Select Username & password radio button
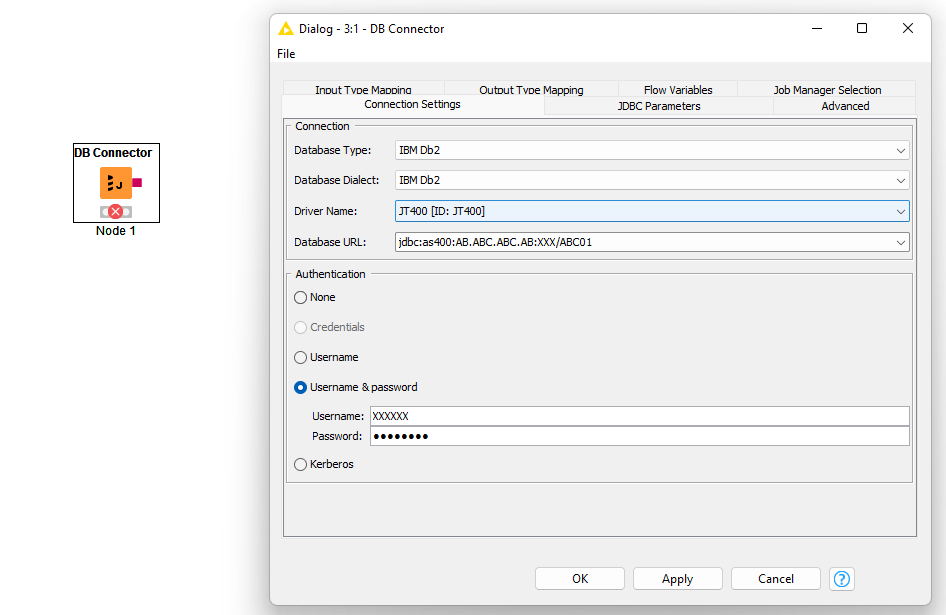The width and height of the screenshot is (946, 615). coord(301,387)
